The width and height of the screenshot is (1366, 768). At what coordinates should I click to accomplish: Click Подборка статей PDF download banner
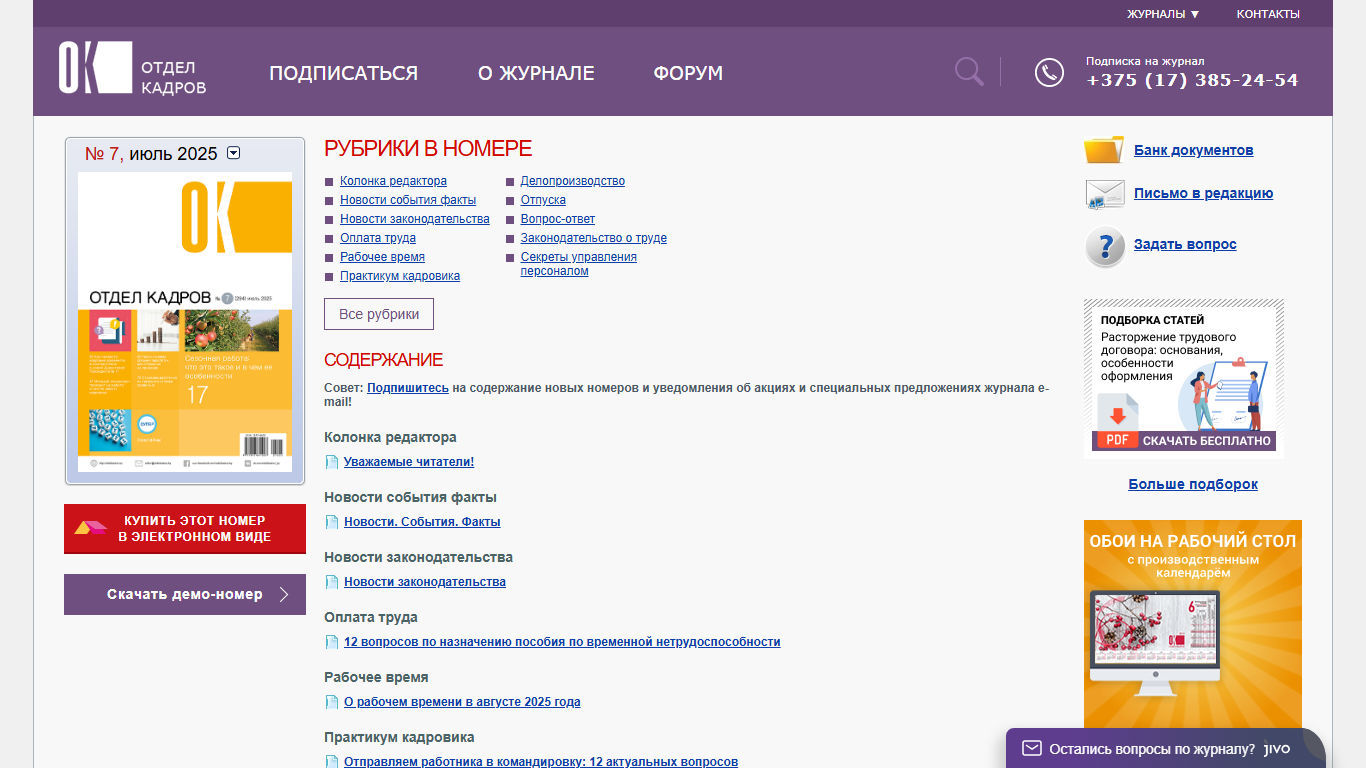pos(1184,379)
